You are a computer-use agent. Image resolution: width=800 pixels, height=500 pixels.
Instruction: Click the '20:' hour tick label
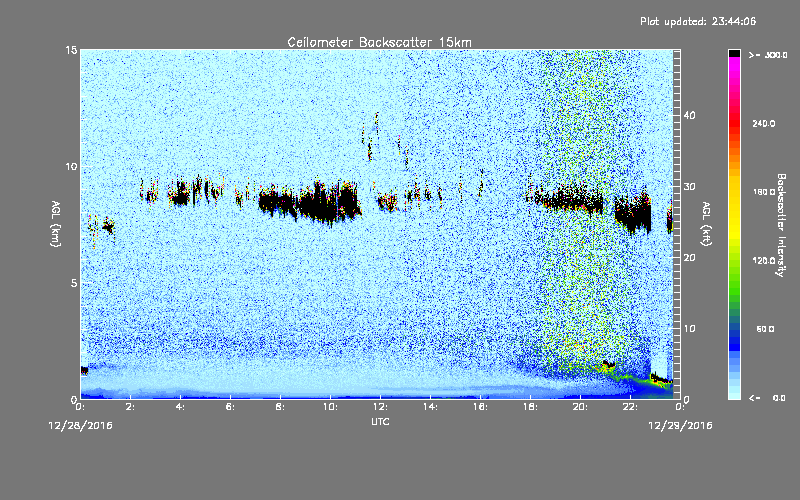point(580,407)
